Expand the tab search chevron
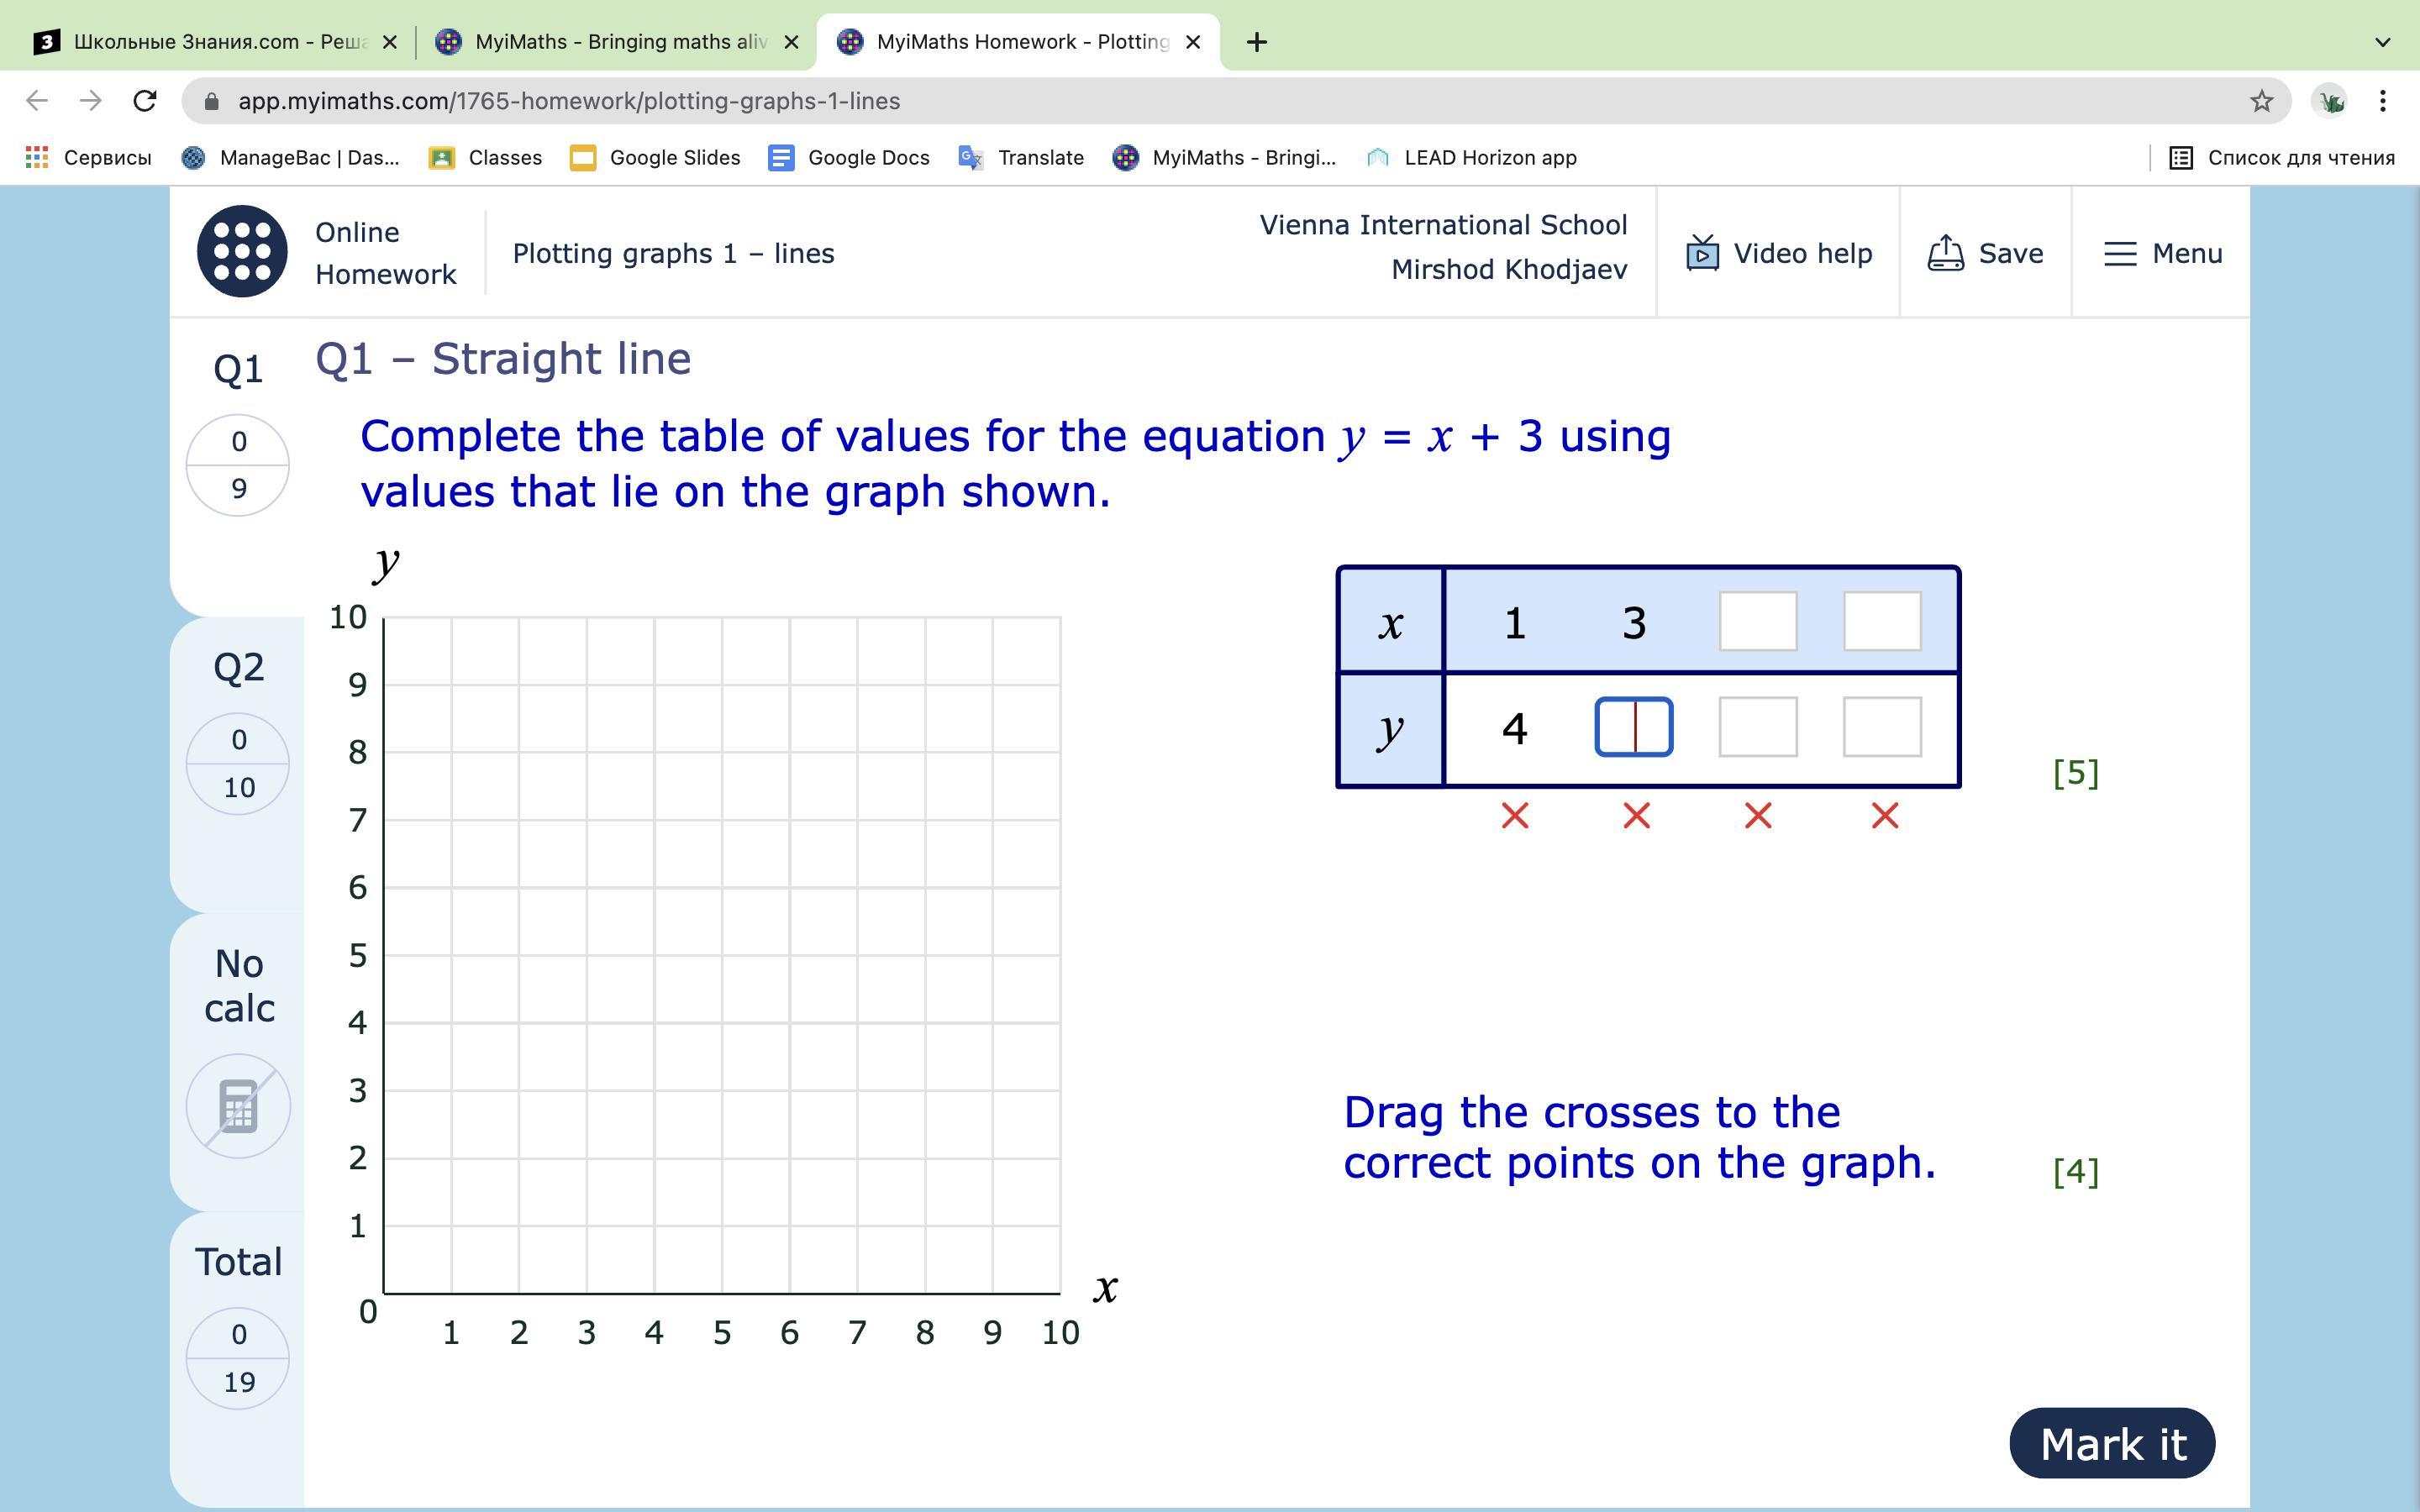Screen dimensions: 2420x1512 [2382, 42]
